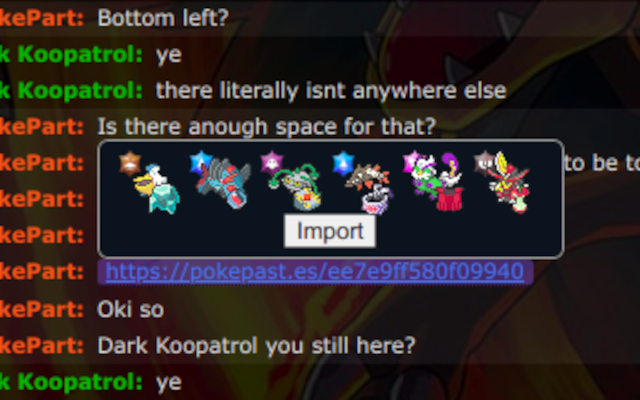Click the brown Ground tera icon by Pelipper

130,163
